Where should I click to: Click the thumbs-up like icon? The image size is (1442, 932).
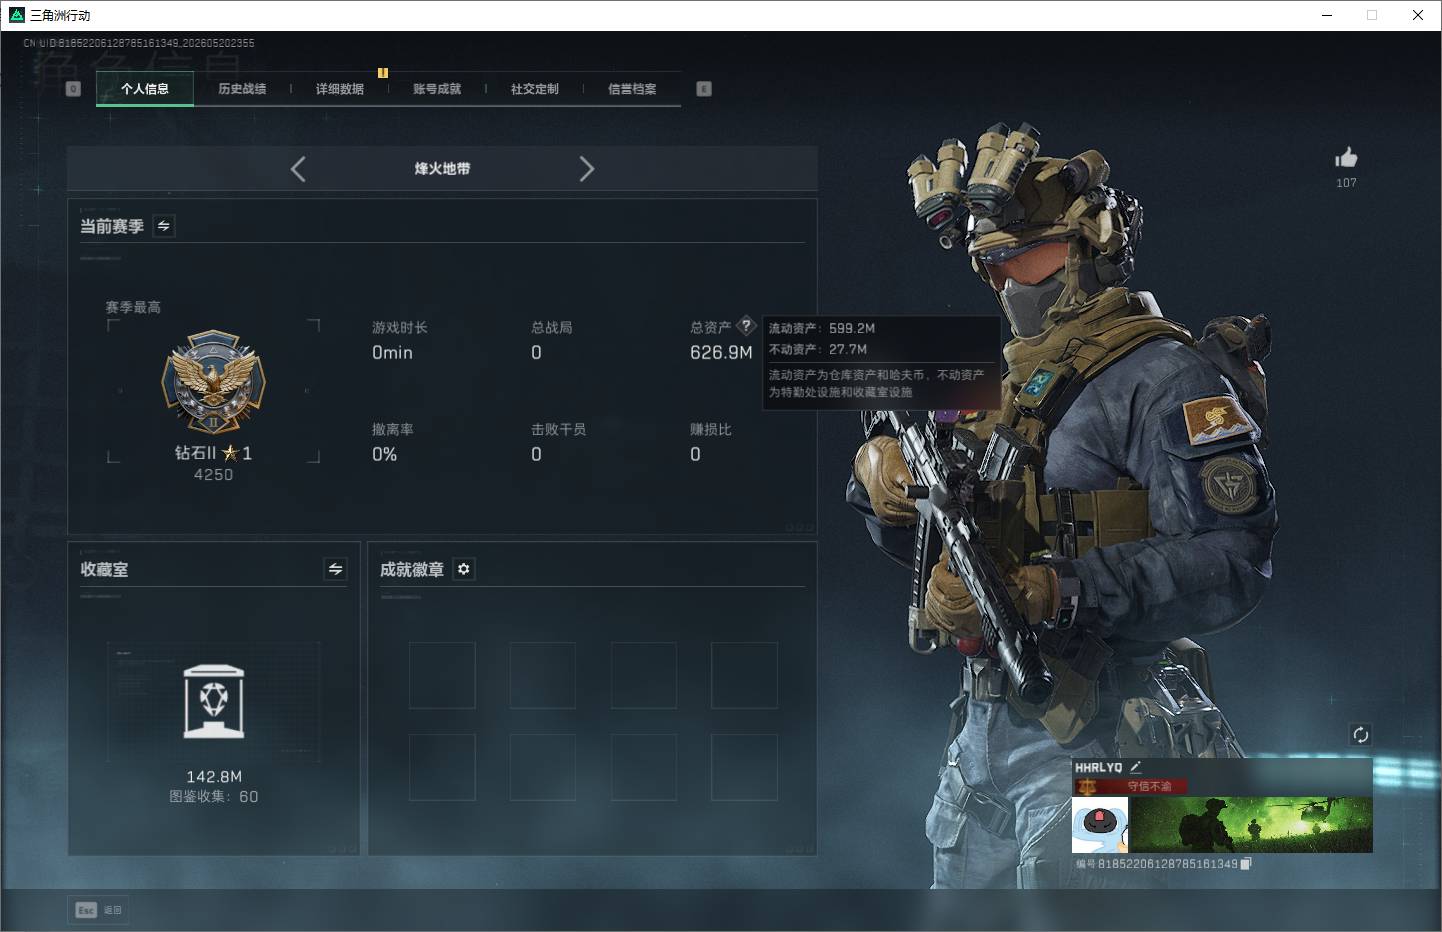click(x=1346, y=158)
